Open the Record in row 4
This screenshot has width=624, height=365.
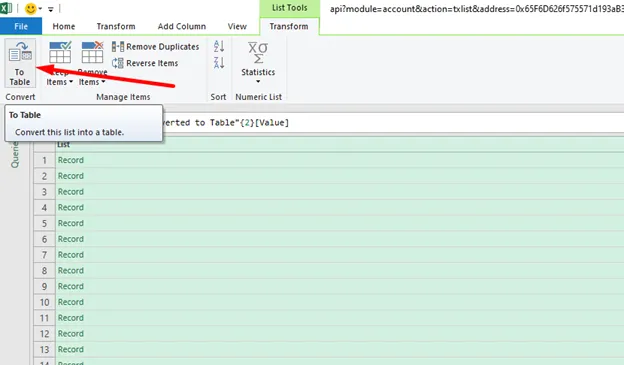[x=70, y=207]
